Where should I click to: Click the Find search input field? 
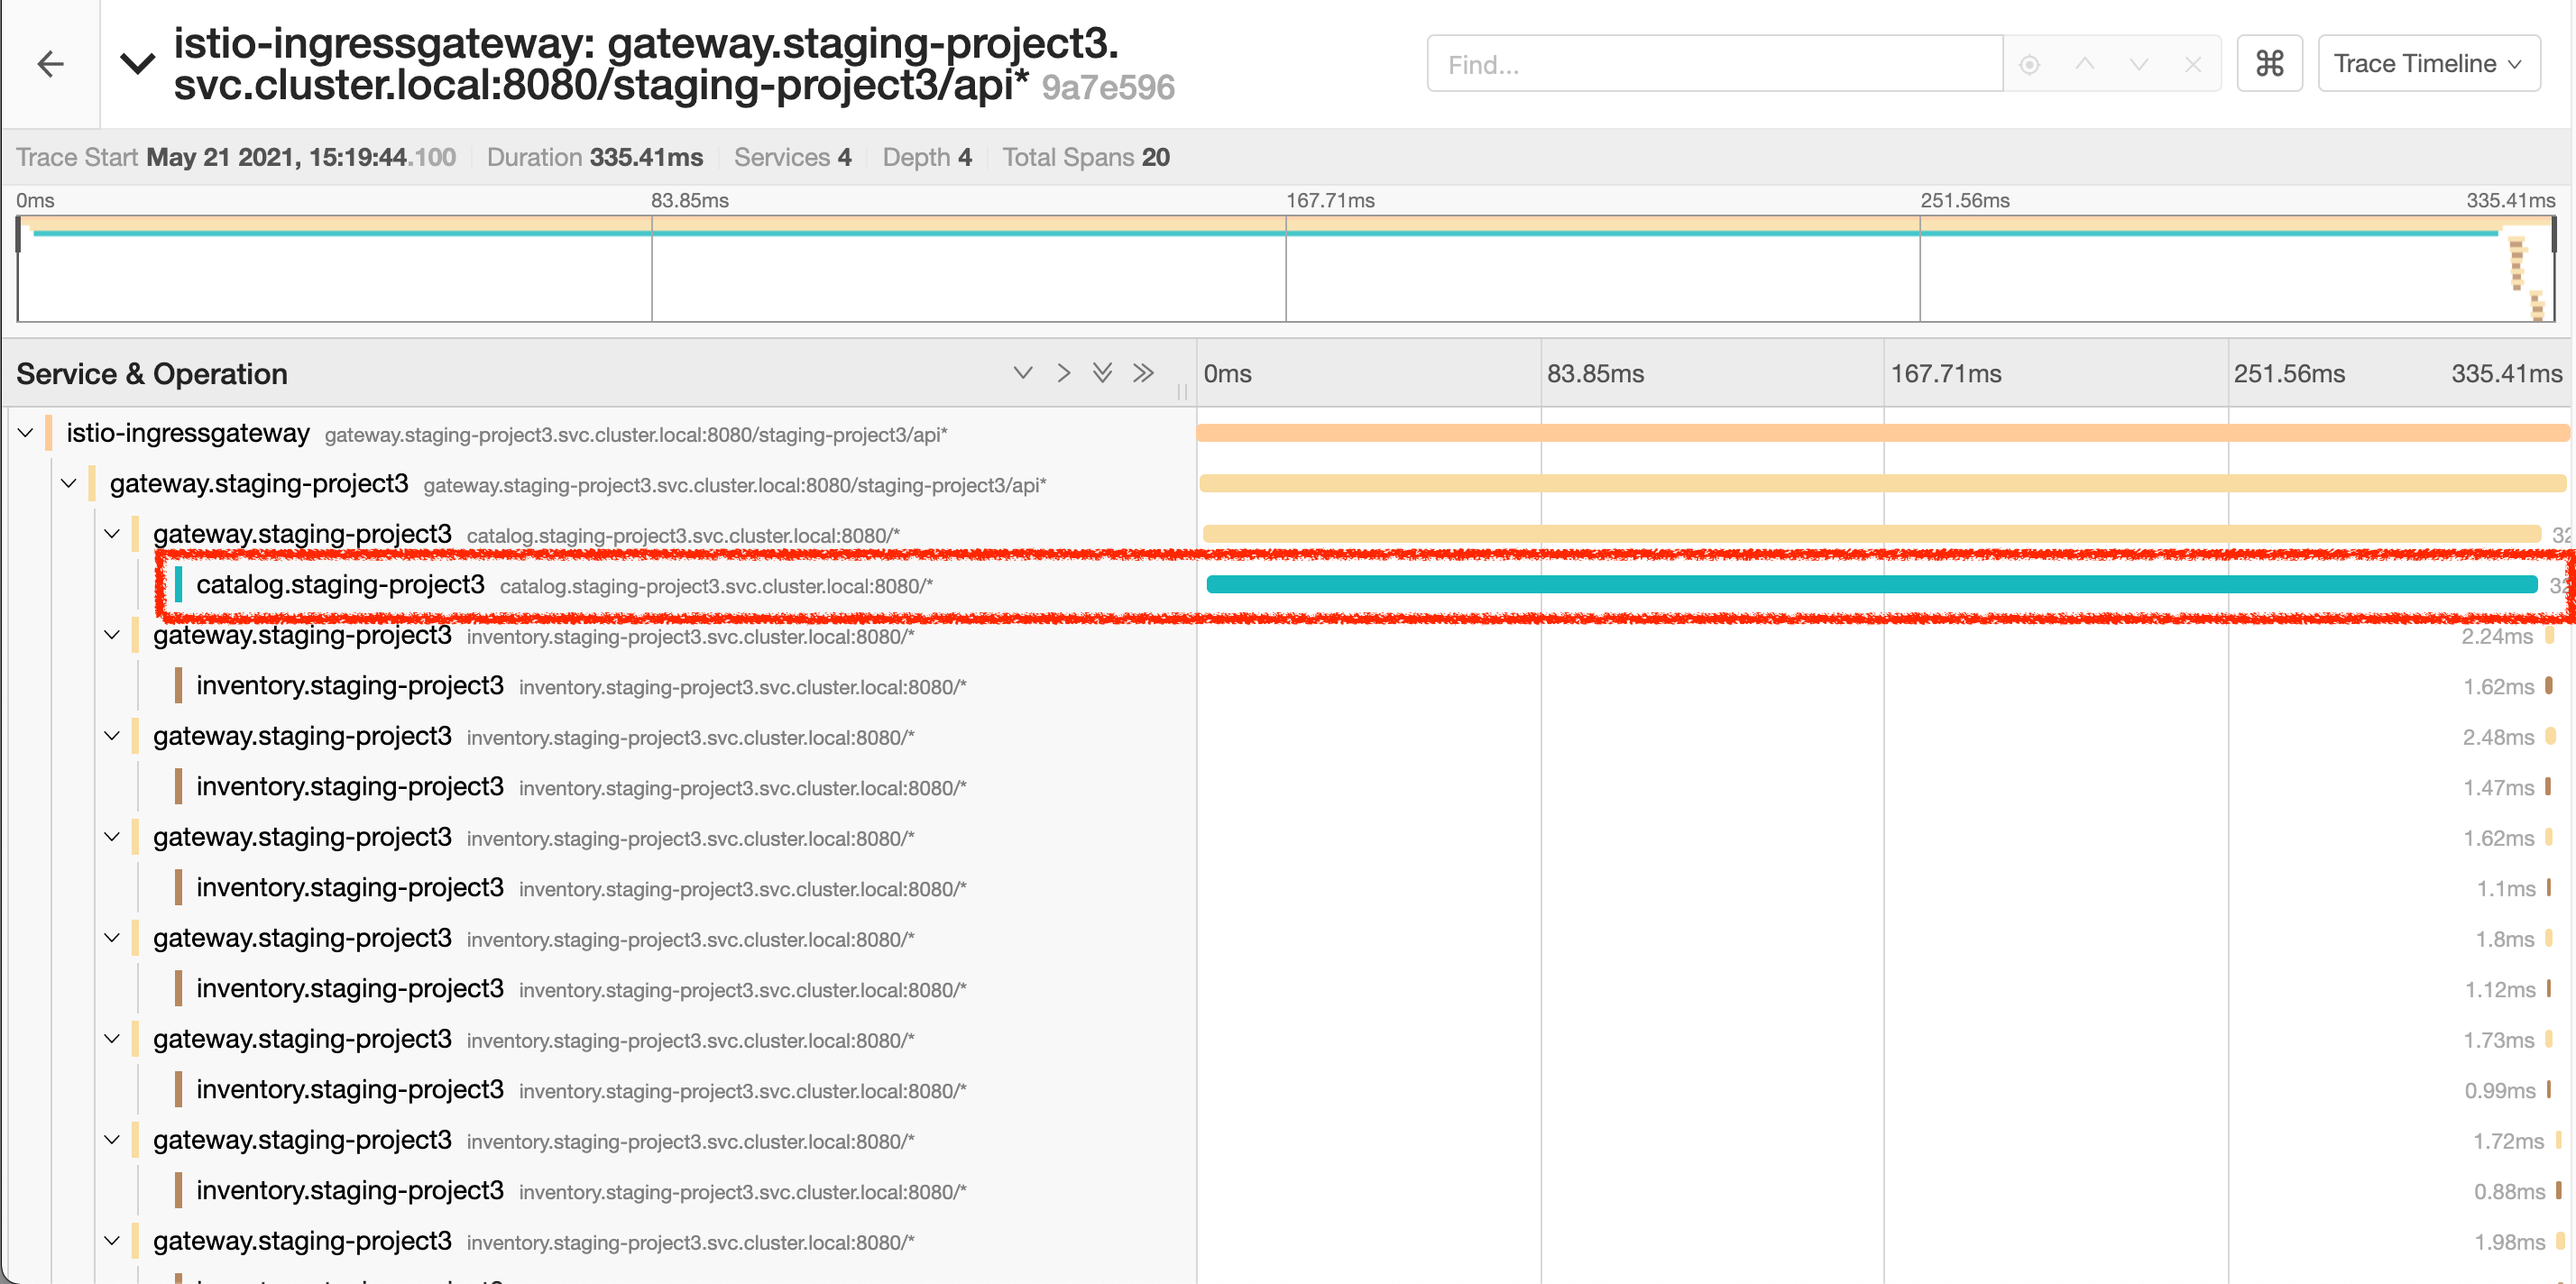coord(1714,65)
